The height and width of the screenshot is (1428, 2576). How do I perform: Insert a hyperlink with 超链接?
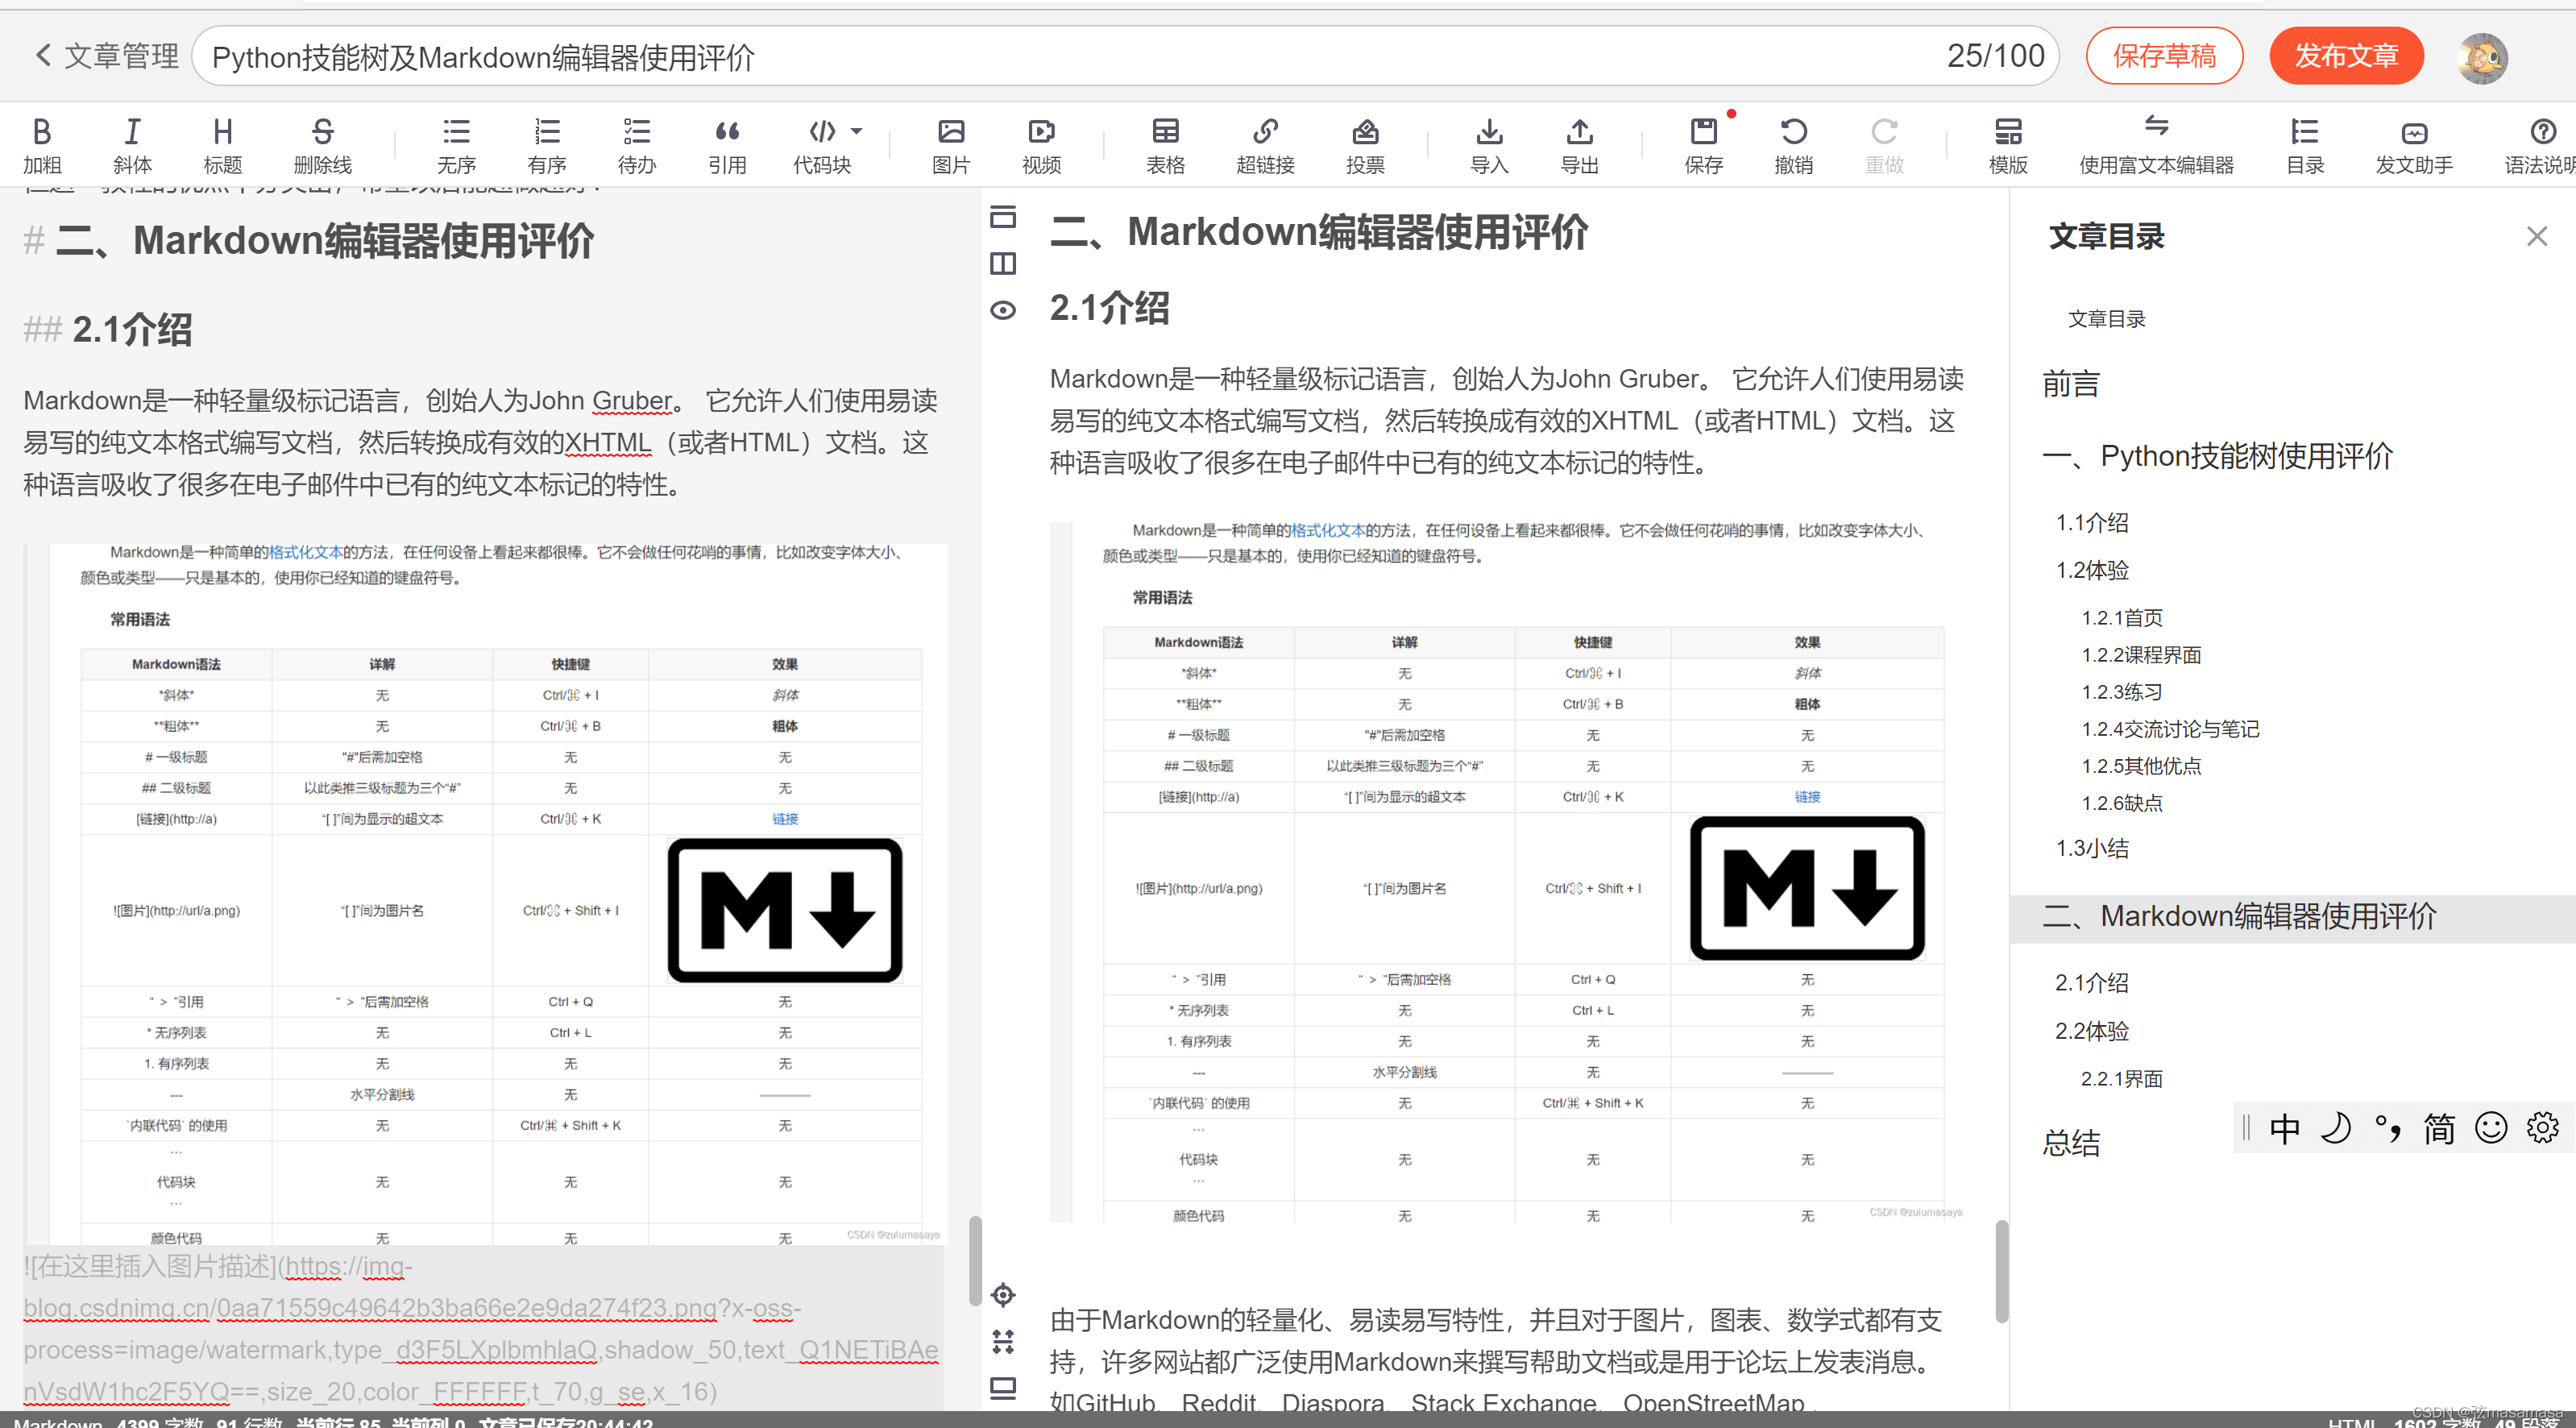1265,146
